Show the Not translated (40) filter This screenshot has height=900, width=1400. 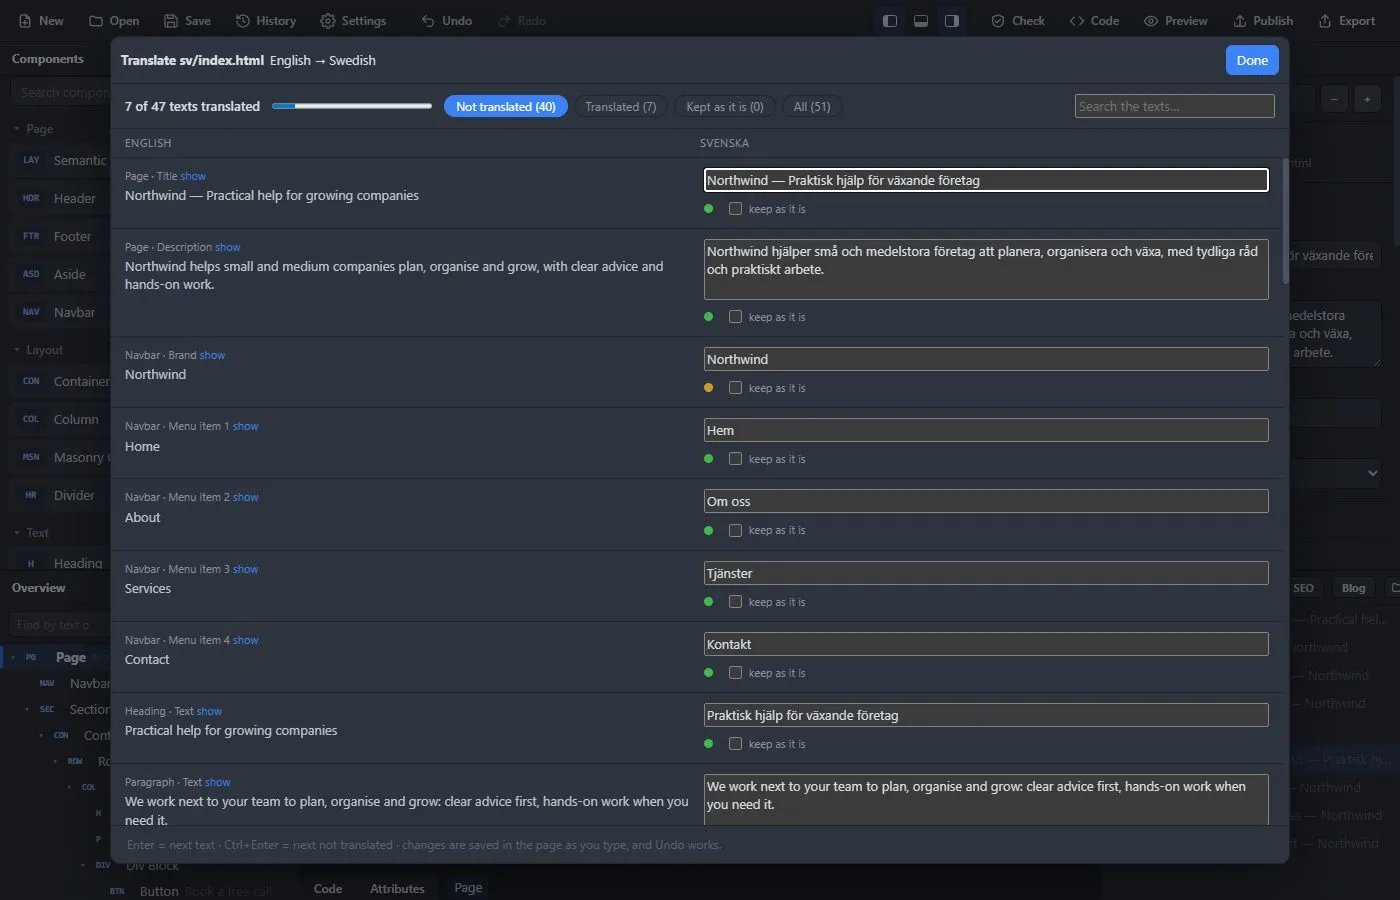pyautogui.click(x=506, y=107)
